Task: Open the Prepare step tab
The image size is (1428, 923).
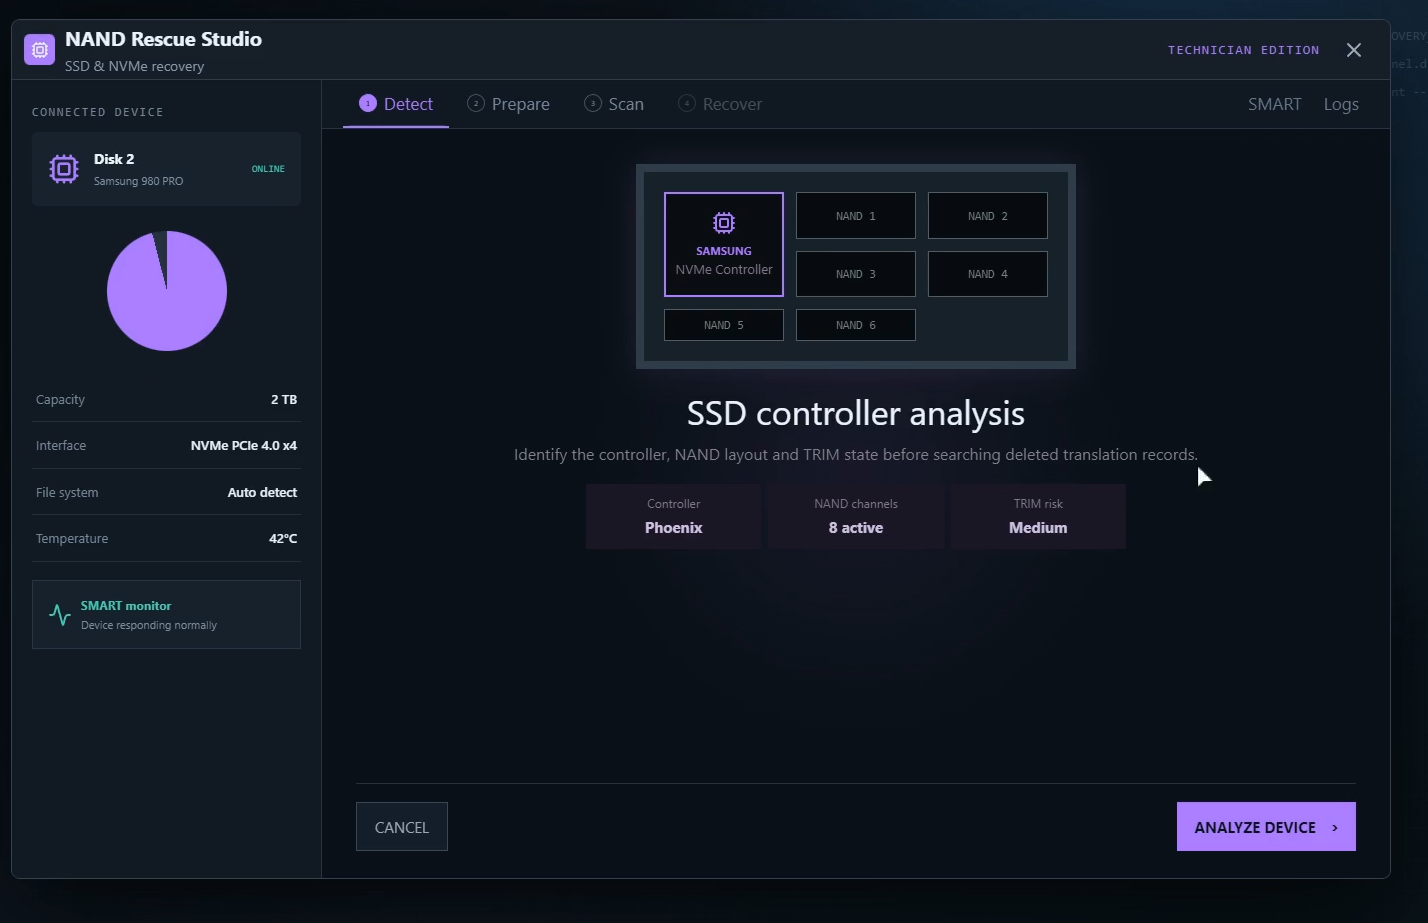Action: click(x=508, y=104)
